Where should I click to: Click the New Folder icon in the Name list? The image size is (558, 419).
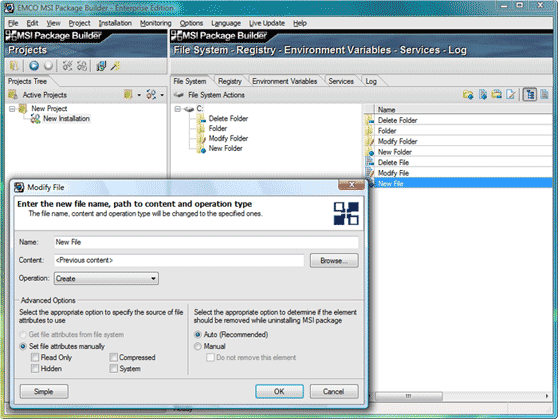click(370, 152)
